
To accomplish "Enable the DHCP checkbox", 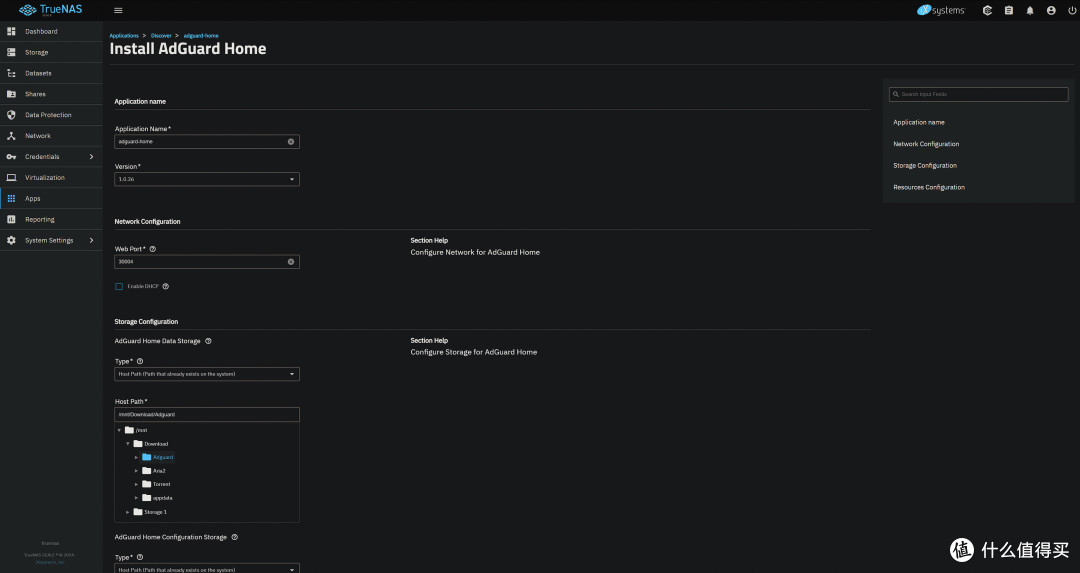I will pyautogui.click(x=119, y=286).
